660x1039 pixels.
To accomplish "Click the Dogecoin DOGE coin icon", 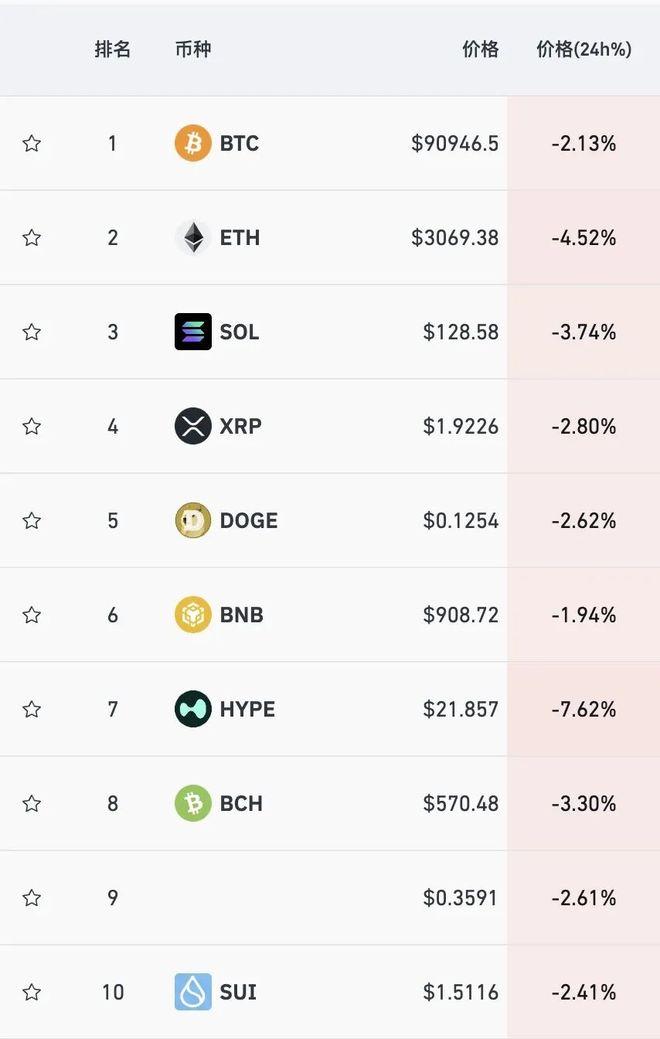I will (193, 520).
